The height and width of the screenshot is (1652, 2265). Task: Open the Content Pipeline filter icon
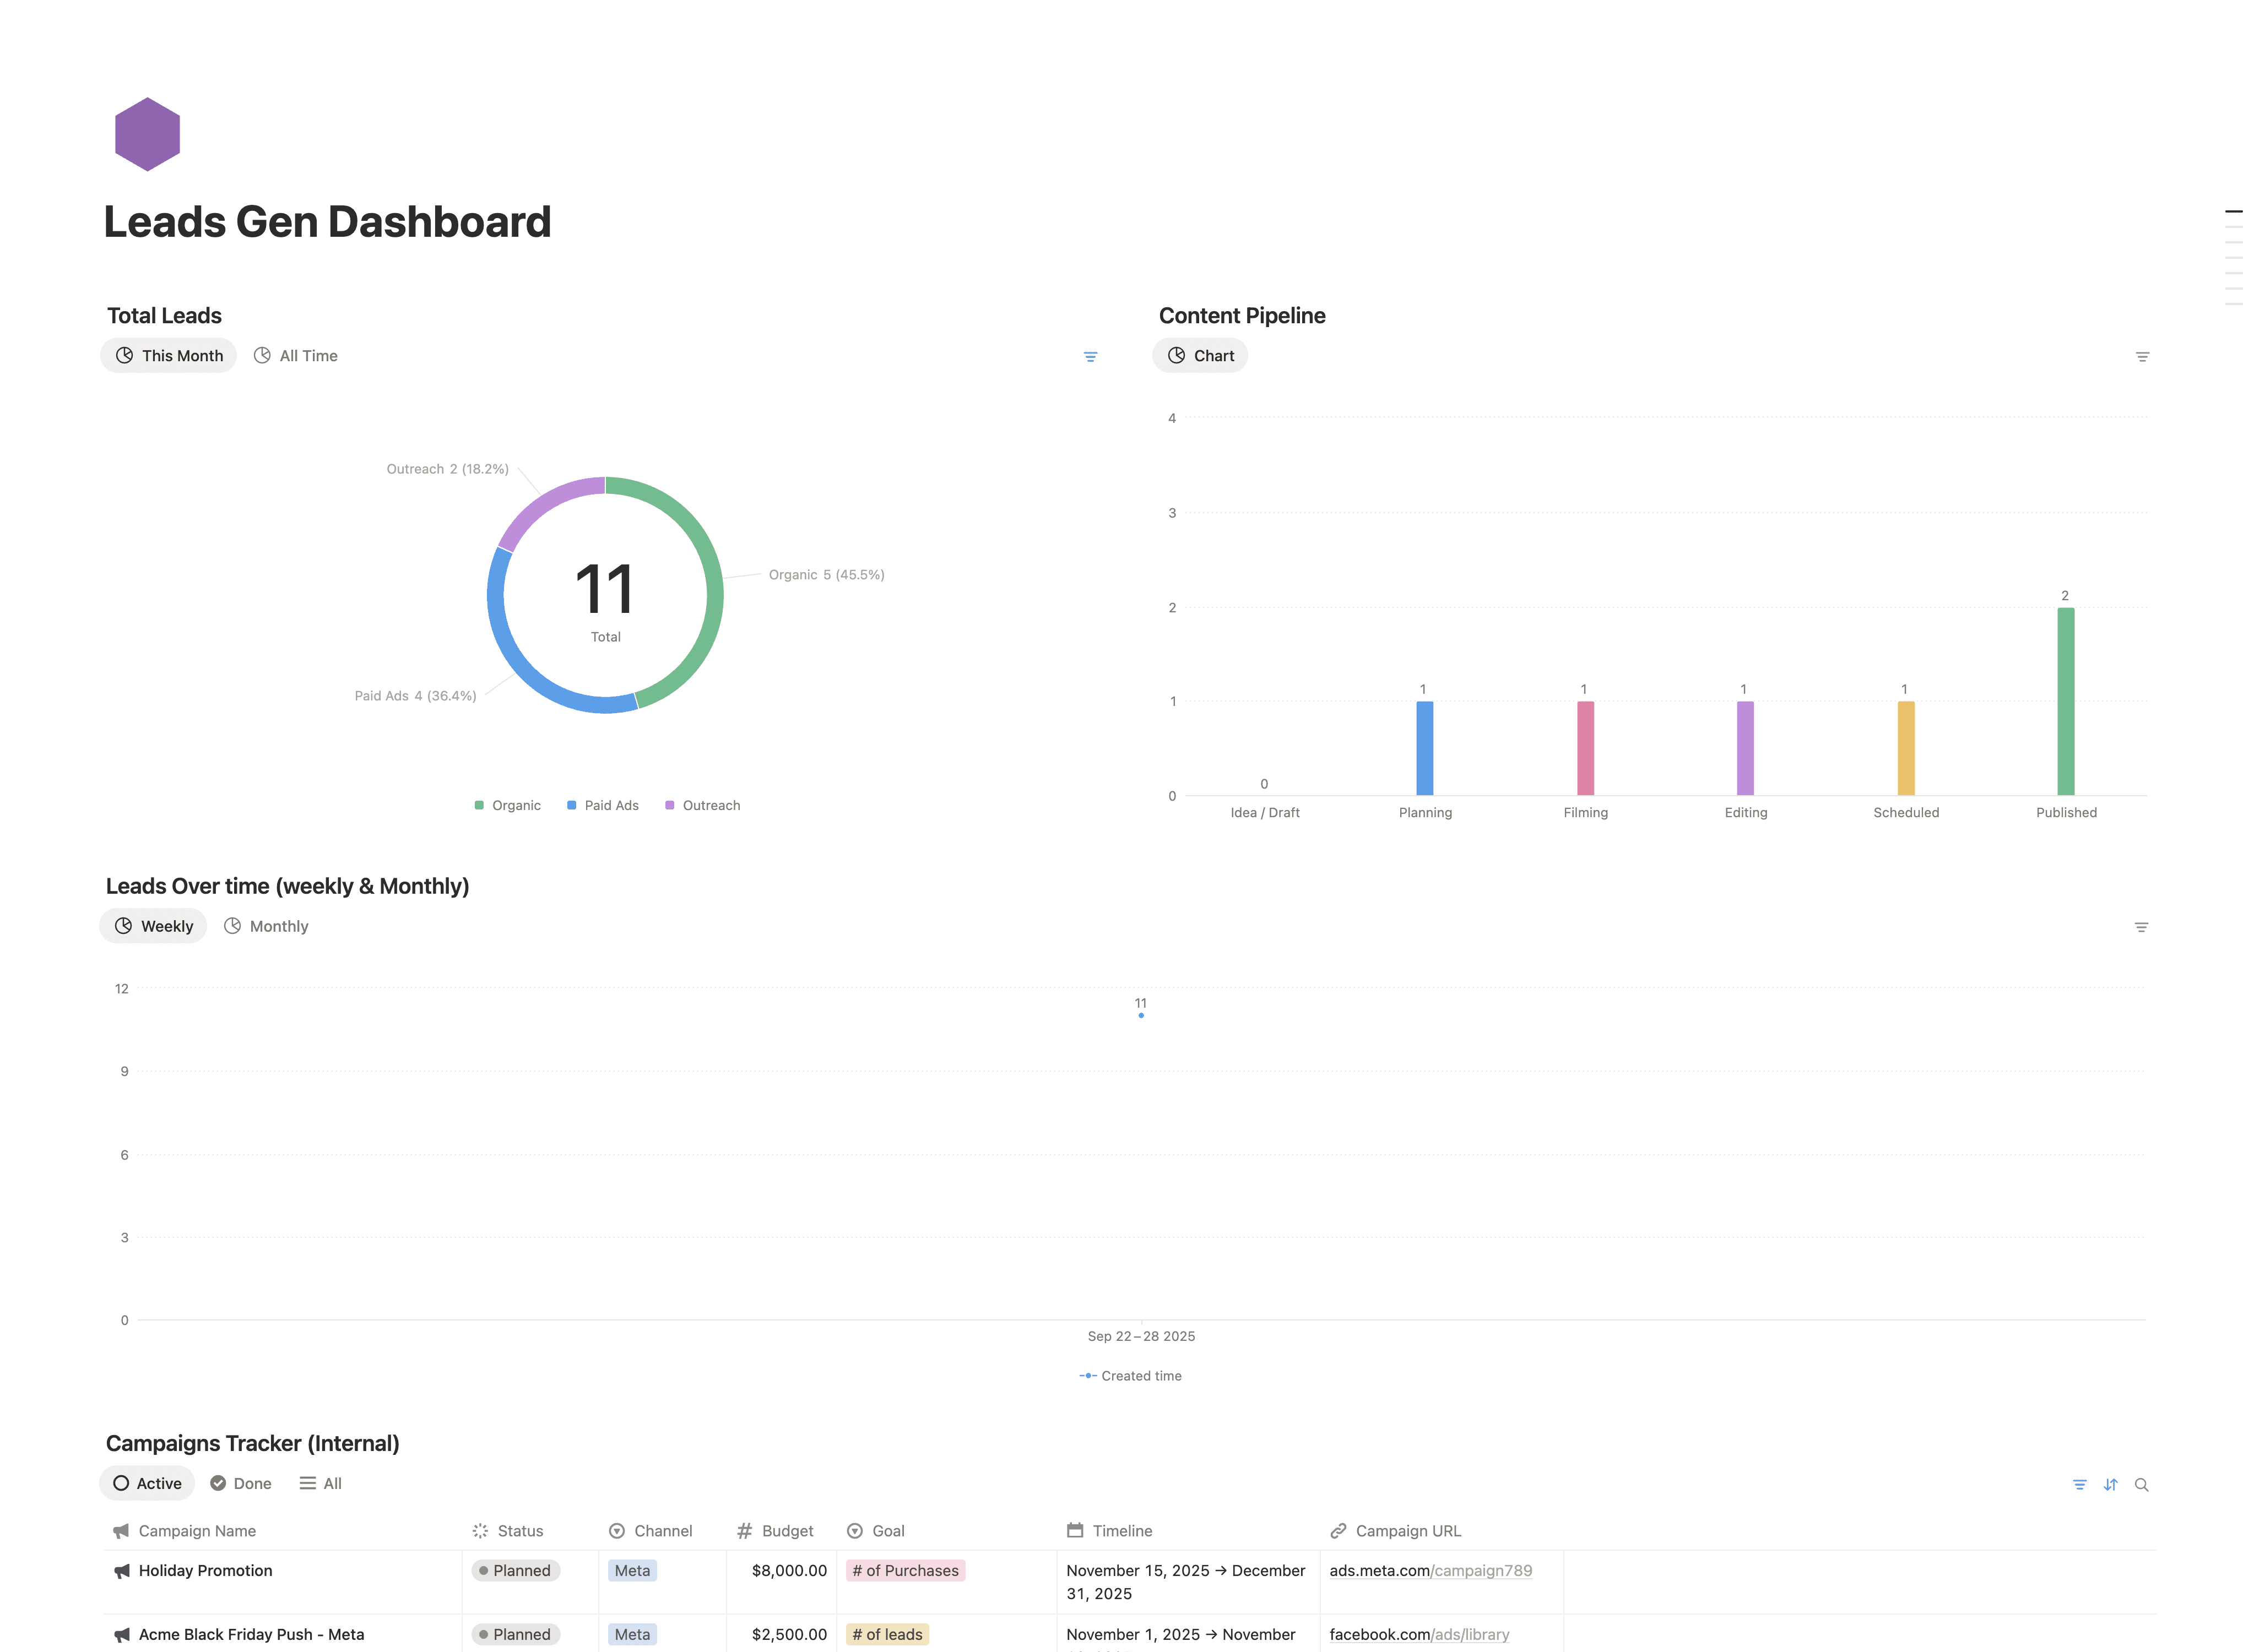pyautogui.click(x=2142, y=357)
